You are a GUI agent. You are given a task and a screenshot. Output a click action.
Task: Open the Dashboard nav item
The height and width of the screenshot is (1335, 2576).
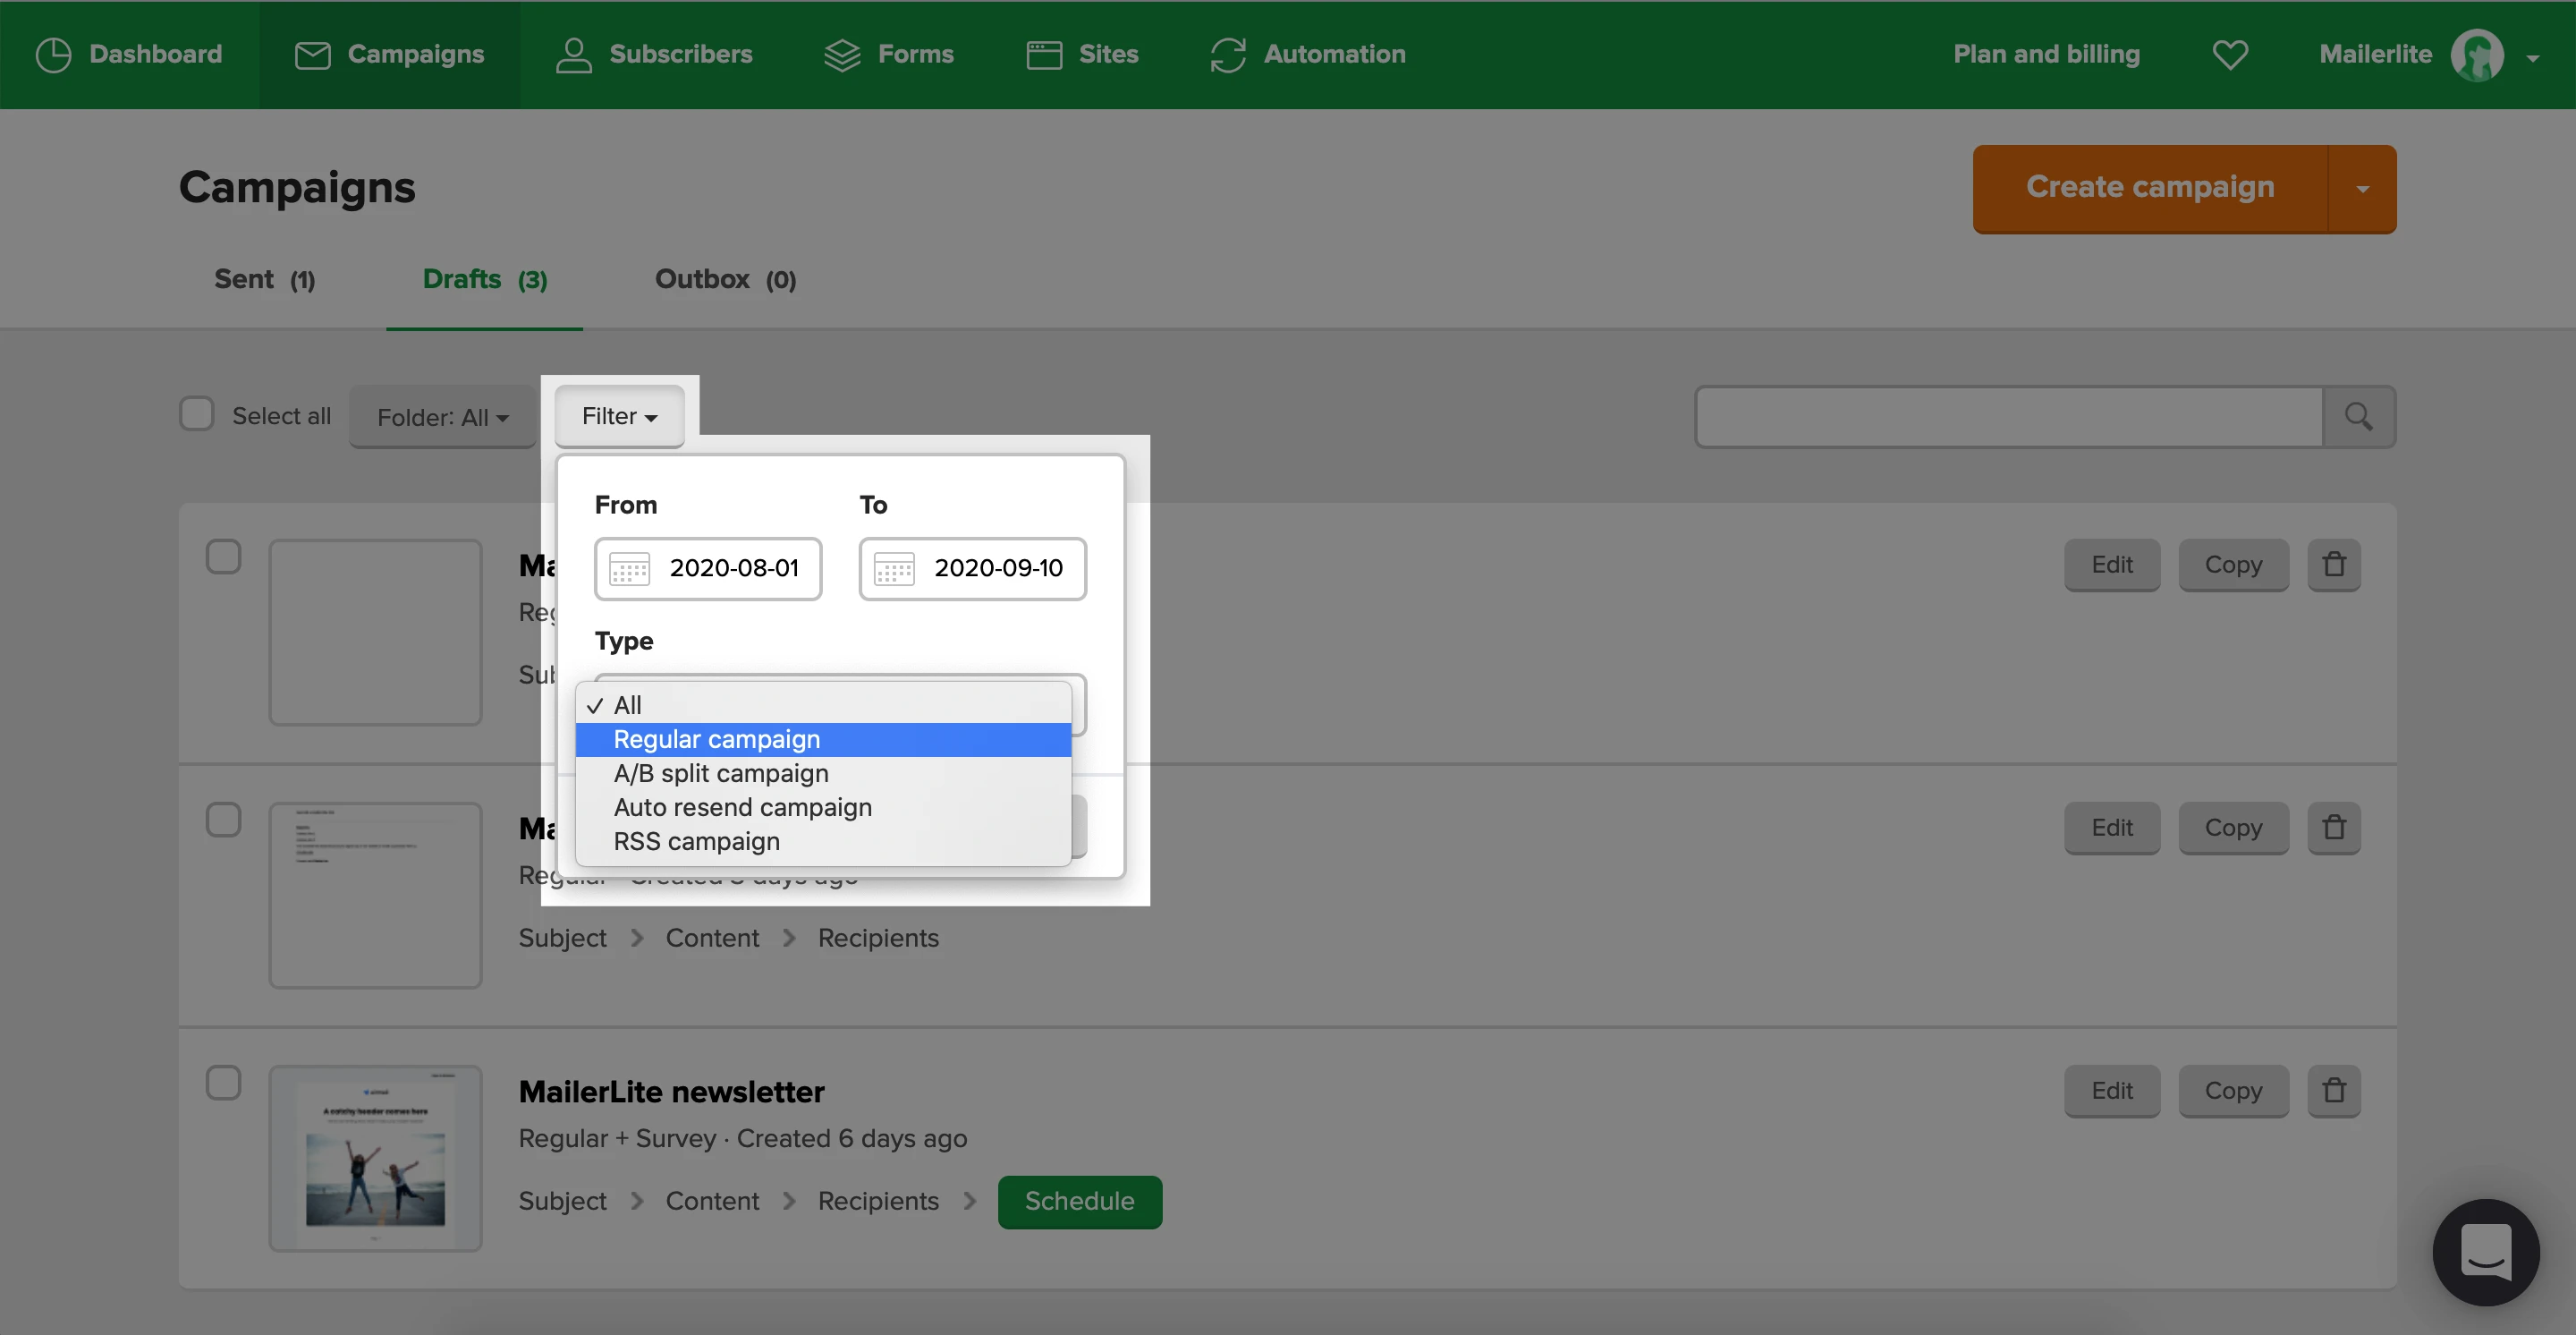tap(128, 54)
